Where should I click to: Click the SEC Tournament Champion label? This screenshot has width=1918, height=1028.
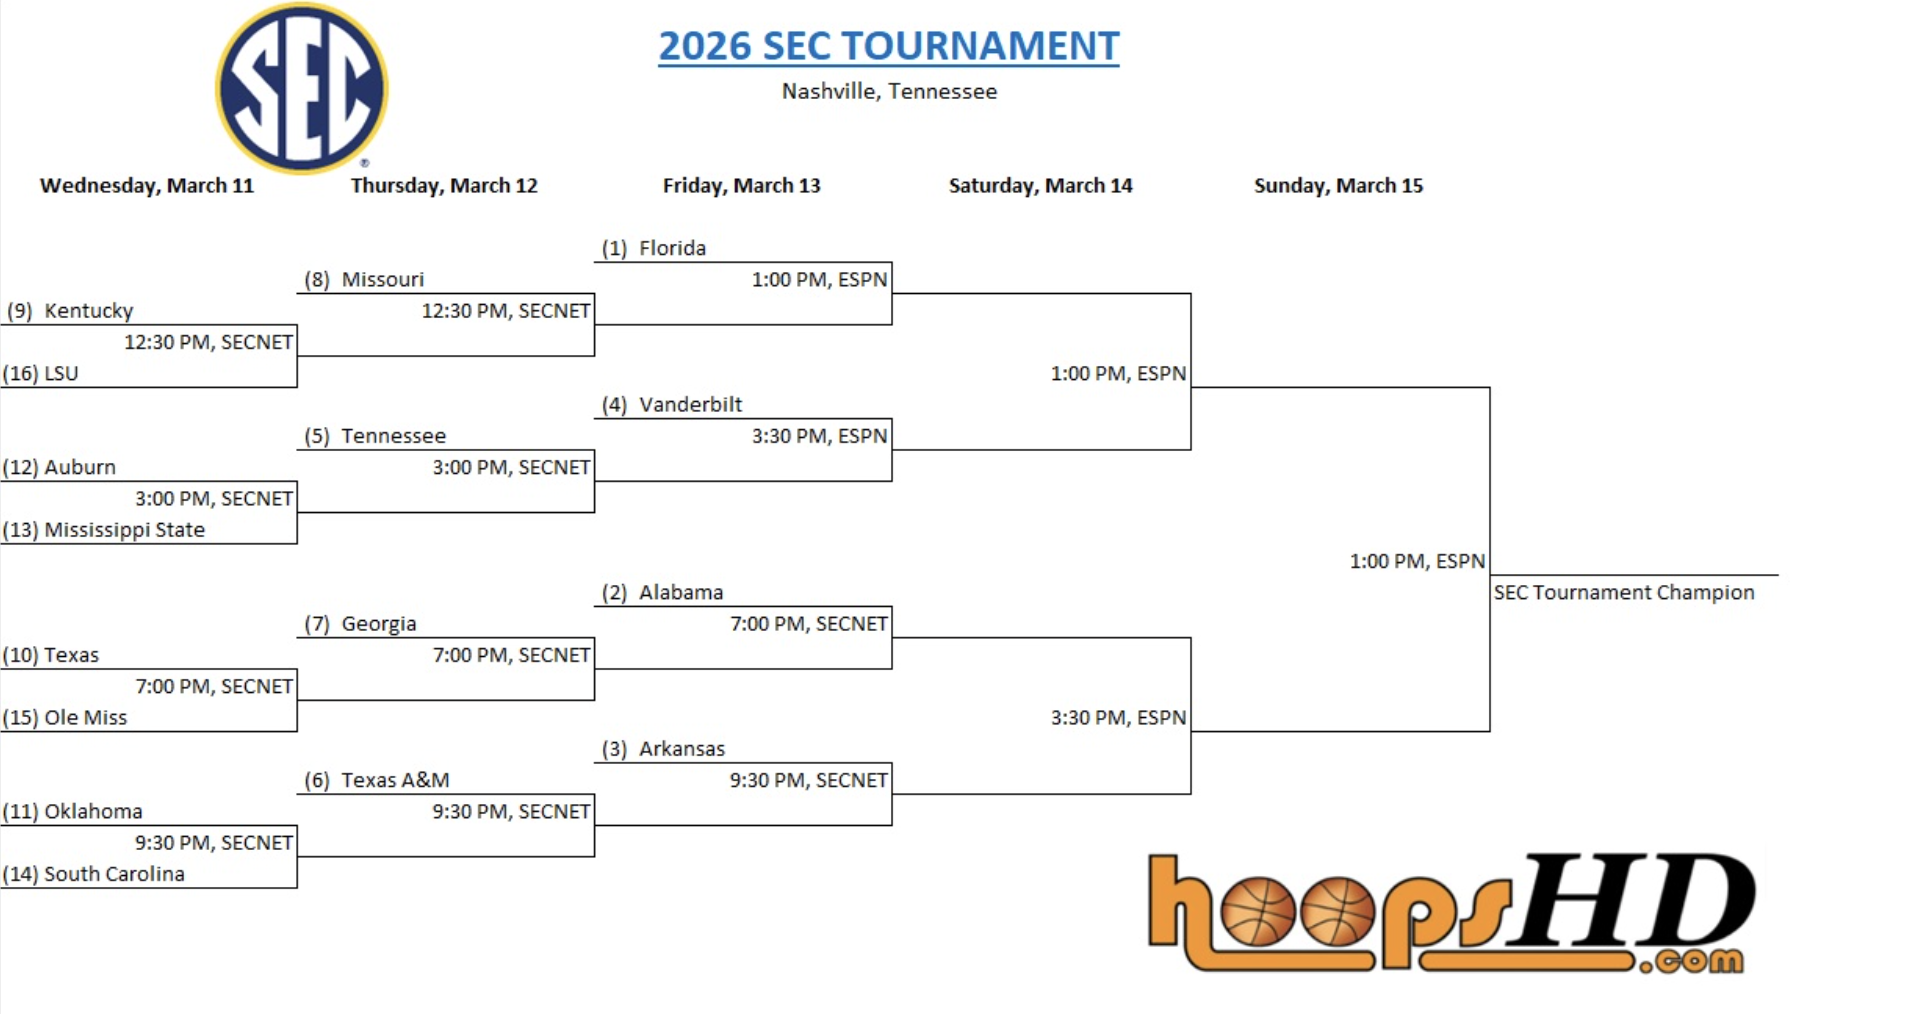tap(1623, 592)
